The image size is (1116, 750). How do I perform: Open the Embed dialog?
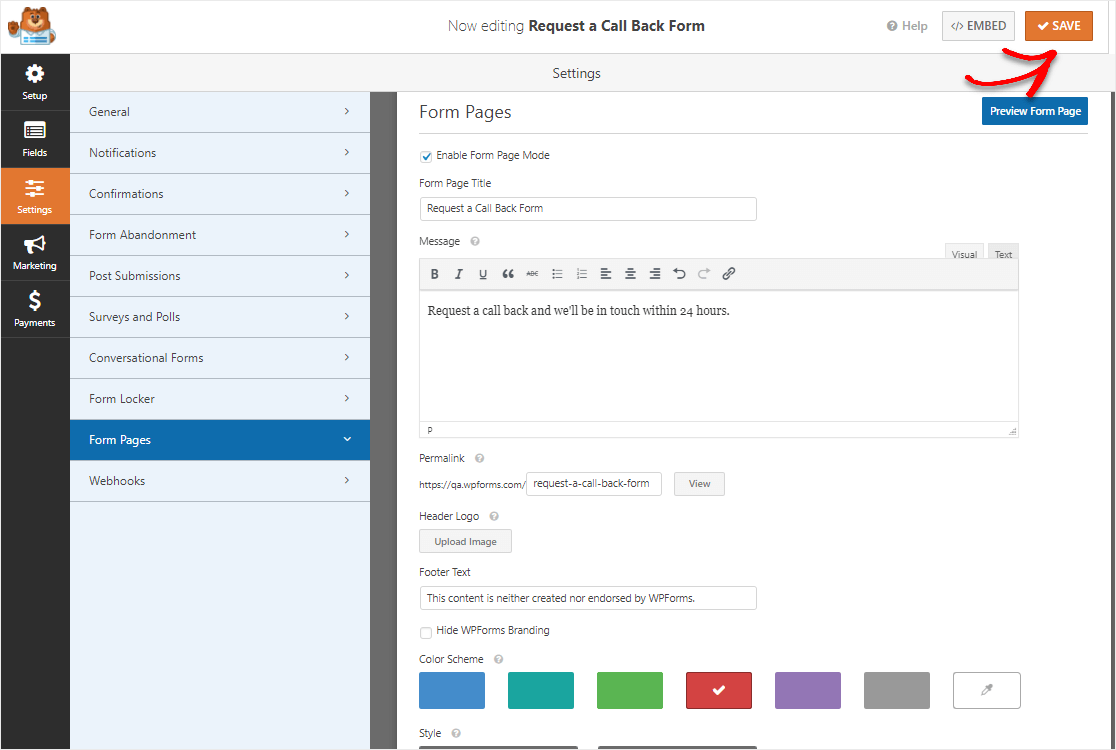pos(978,26)
